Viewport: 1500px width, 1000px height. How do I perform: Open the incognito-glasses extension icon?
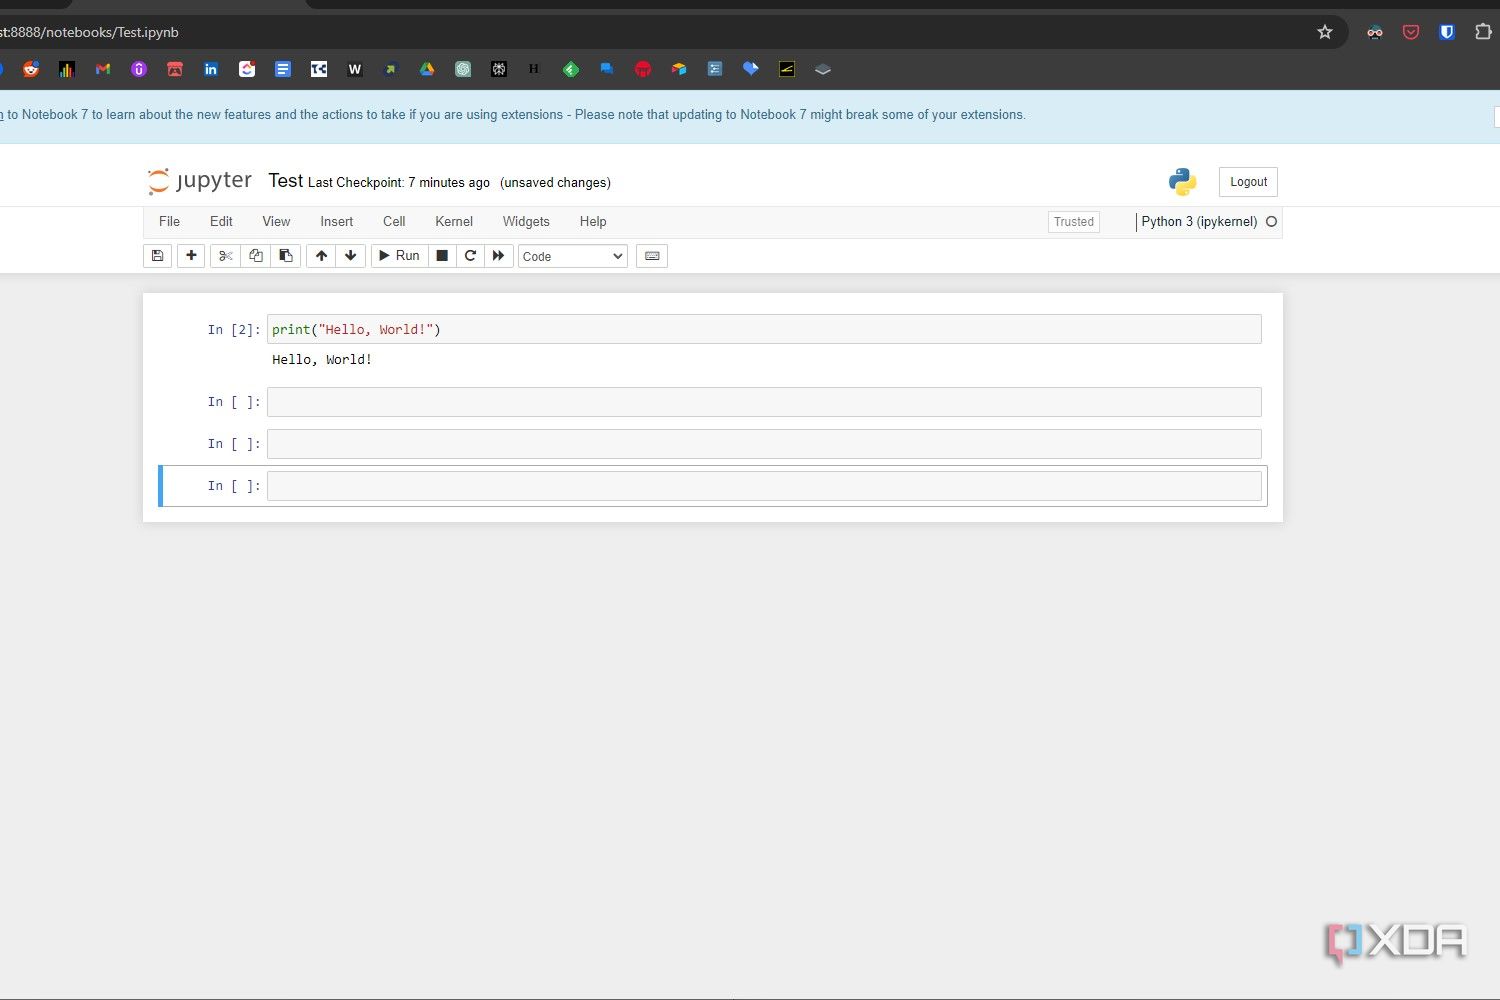pyautogui.click(x=1375, y=32)
